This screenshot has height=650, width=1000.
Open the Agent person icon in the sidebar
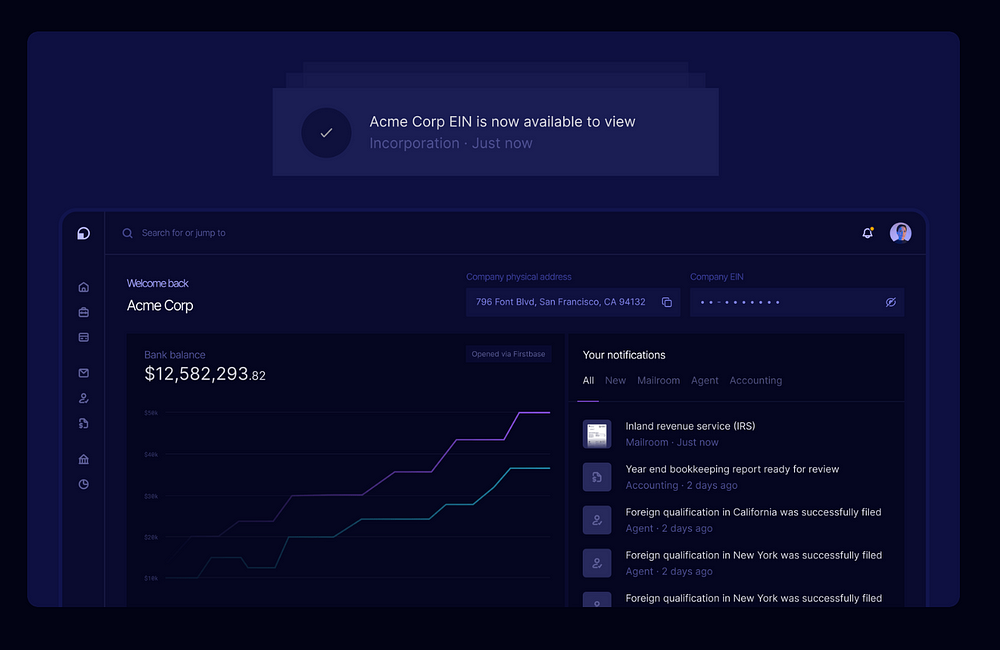[84, 398]
